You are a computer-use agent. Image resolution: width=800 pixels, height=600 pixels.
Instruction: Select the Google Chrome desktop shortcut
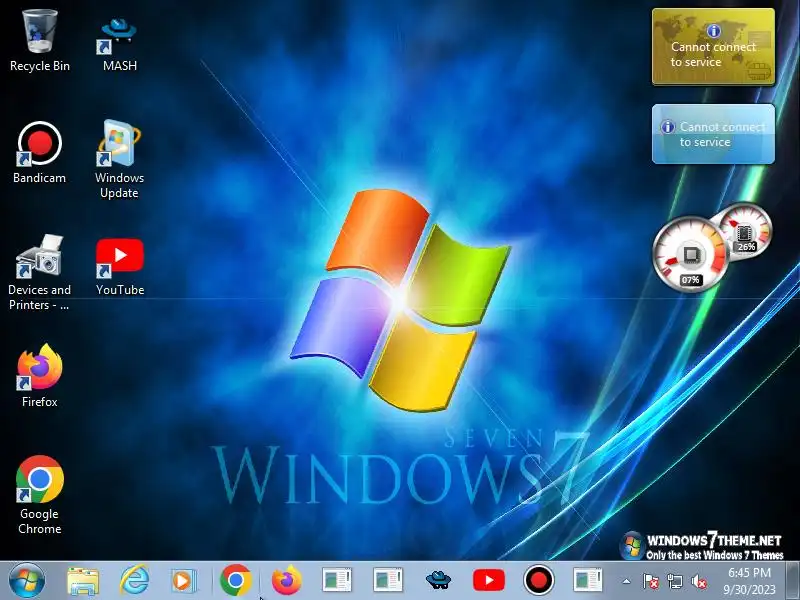[x=40, y=494]
